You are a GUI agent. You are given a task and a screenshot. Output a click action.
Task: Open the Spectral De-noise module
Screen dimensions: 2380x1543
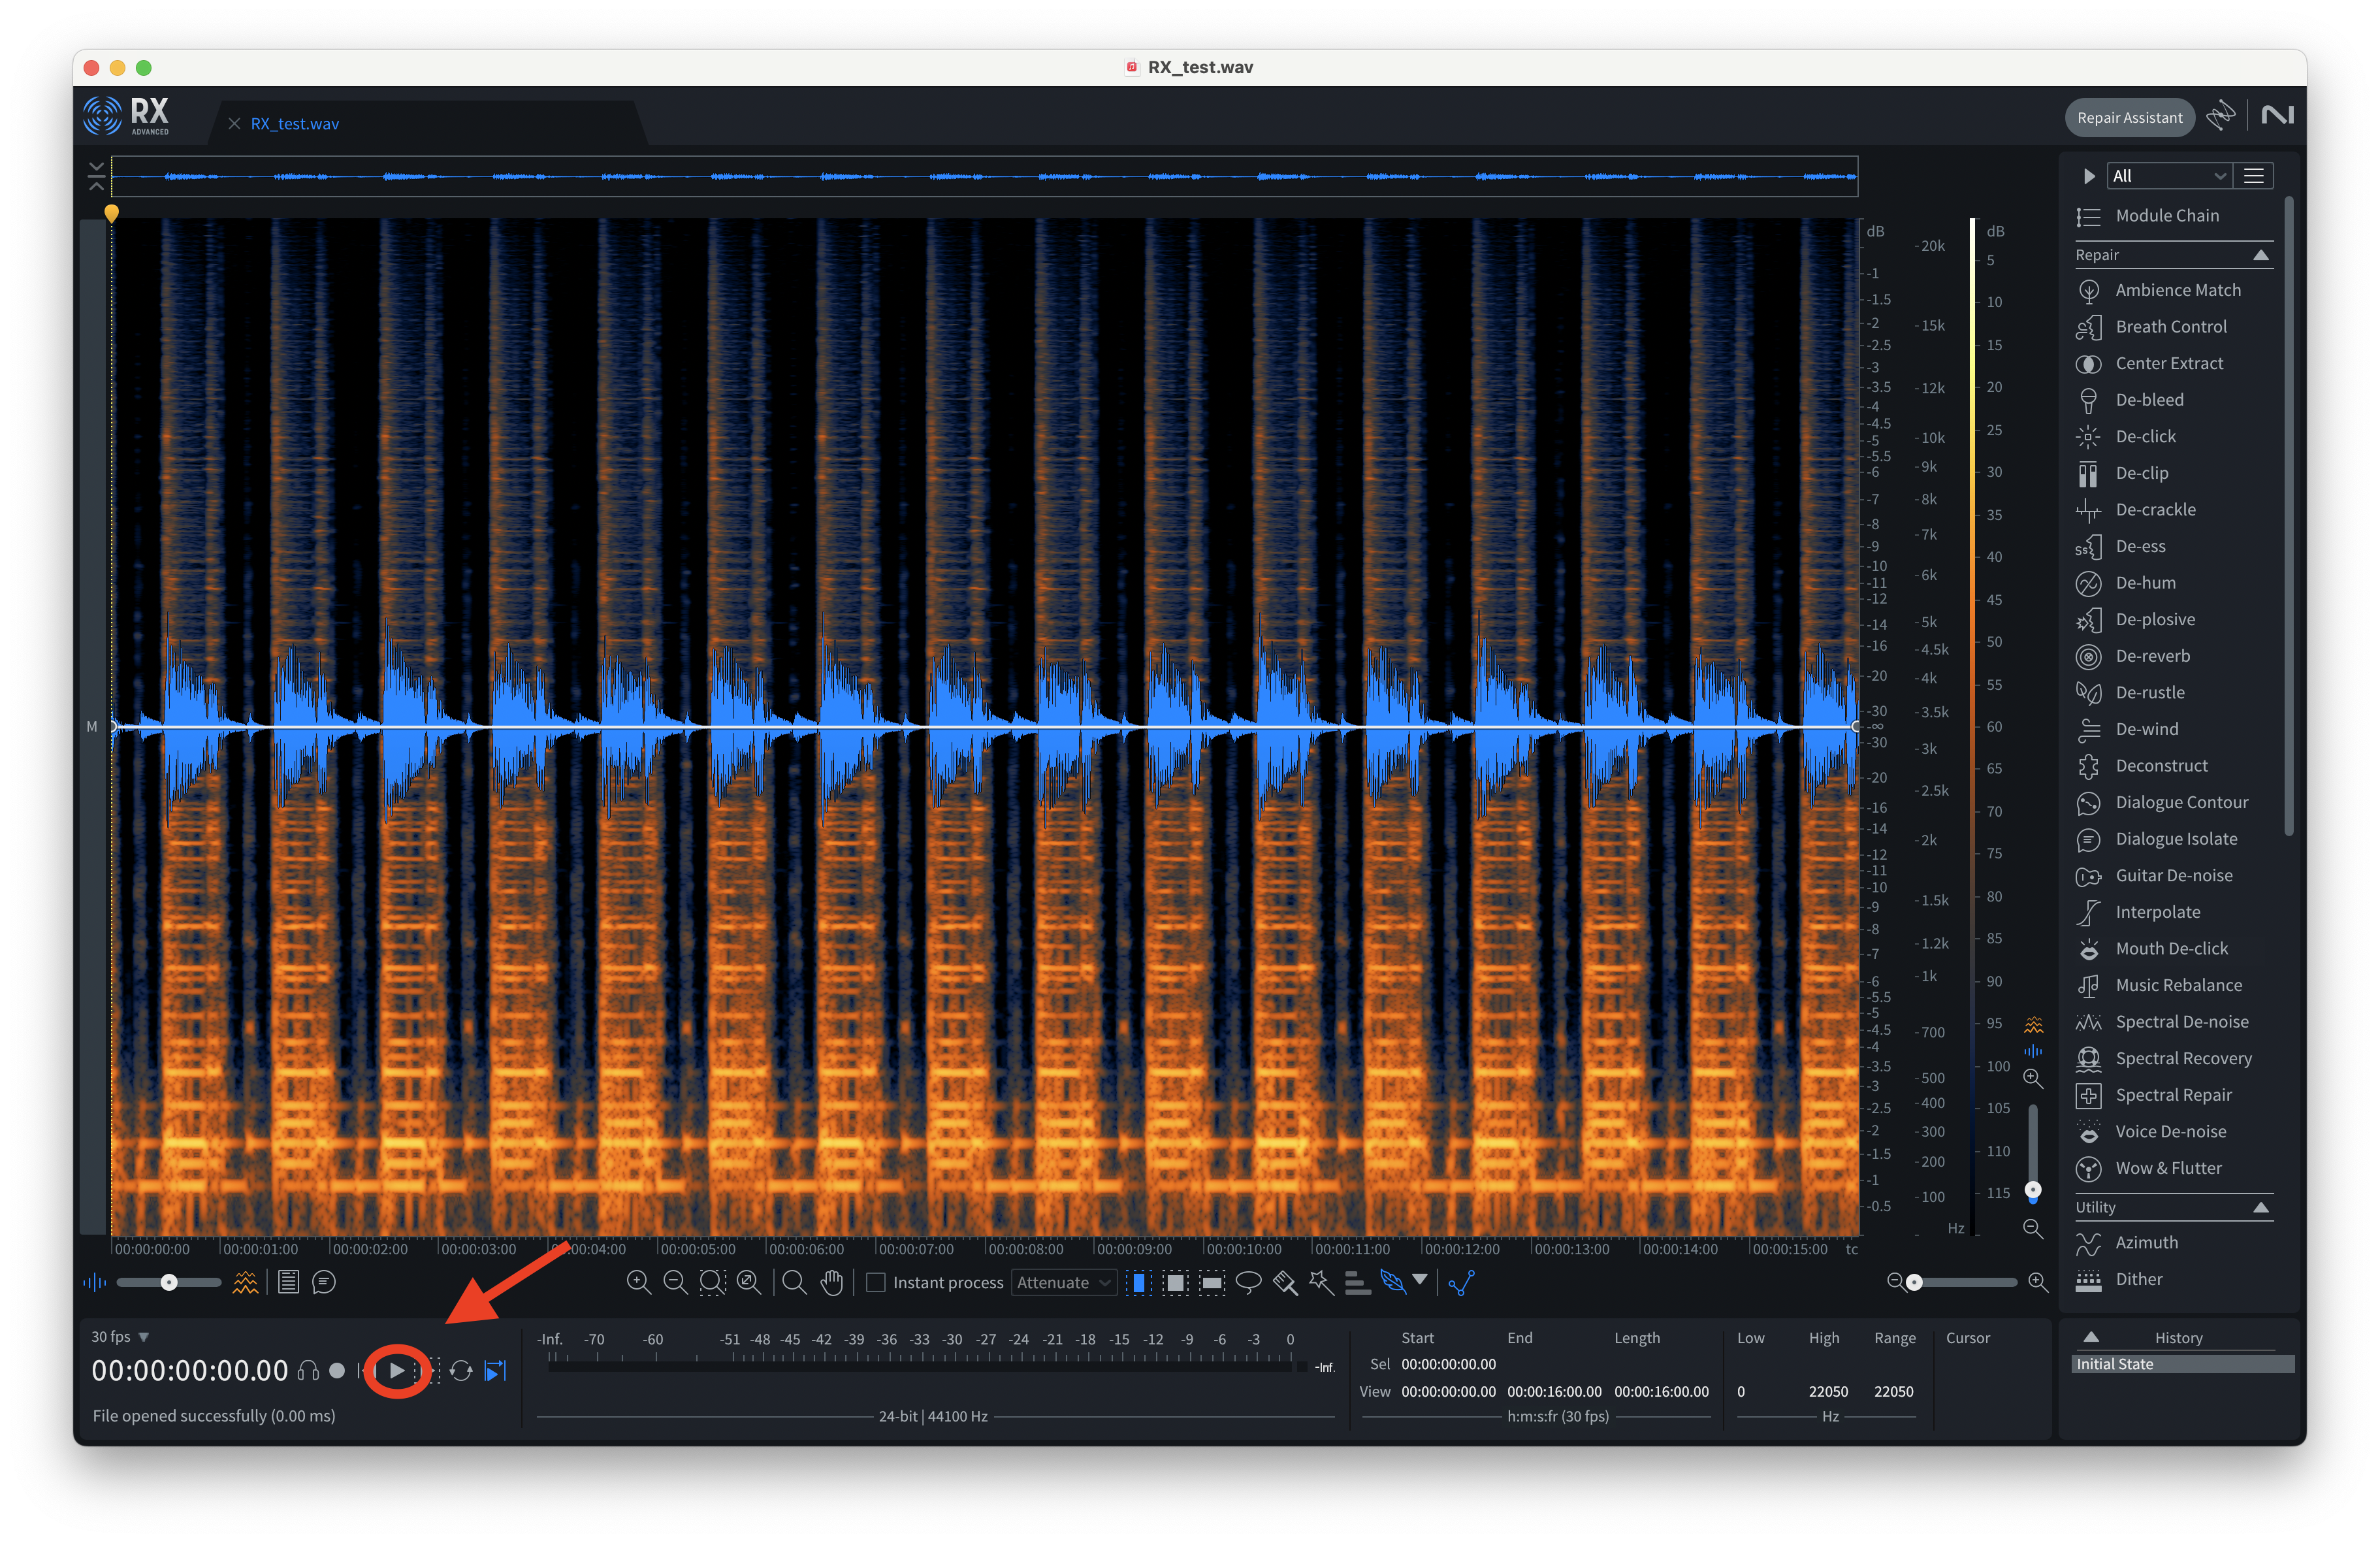click(x=2181, y=1022)
